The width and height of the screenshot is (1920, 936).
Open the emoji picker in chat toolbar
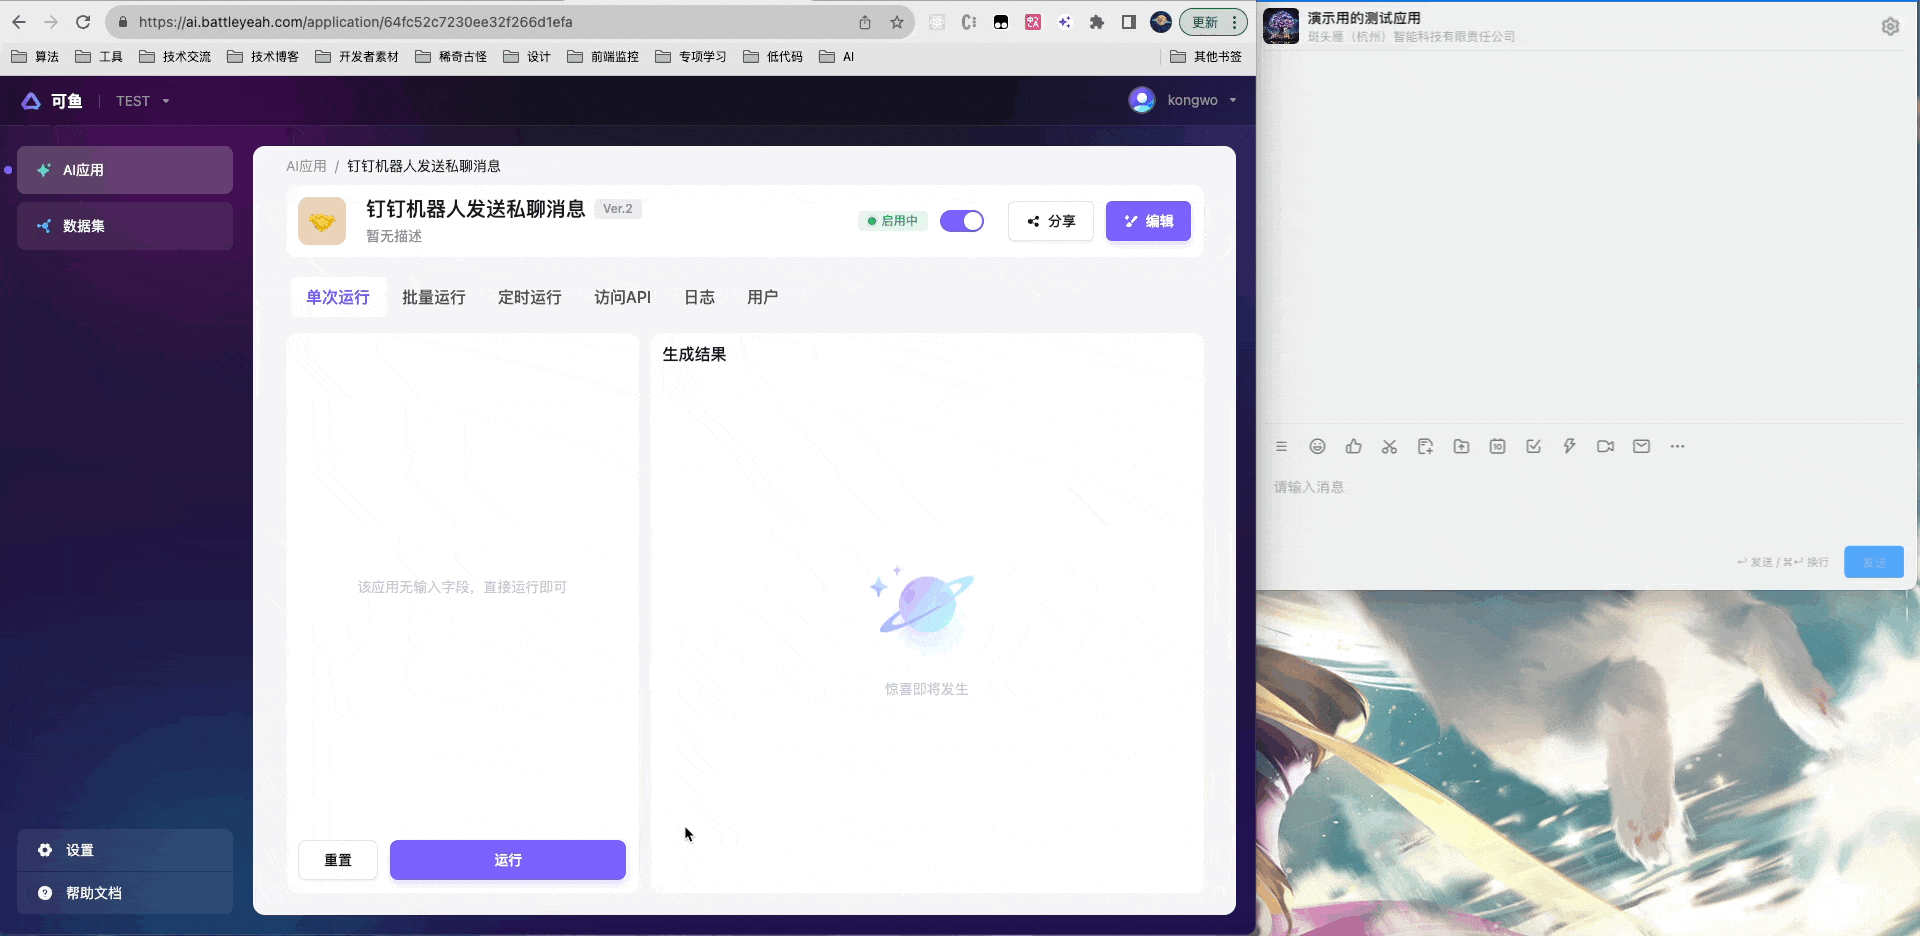[x=1317, y=447]
